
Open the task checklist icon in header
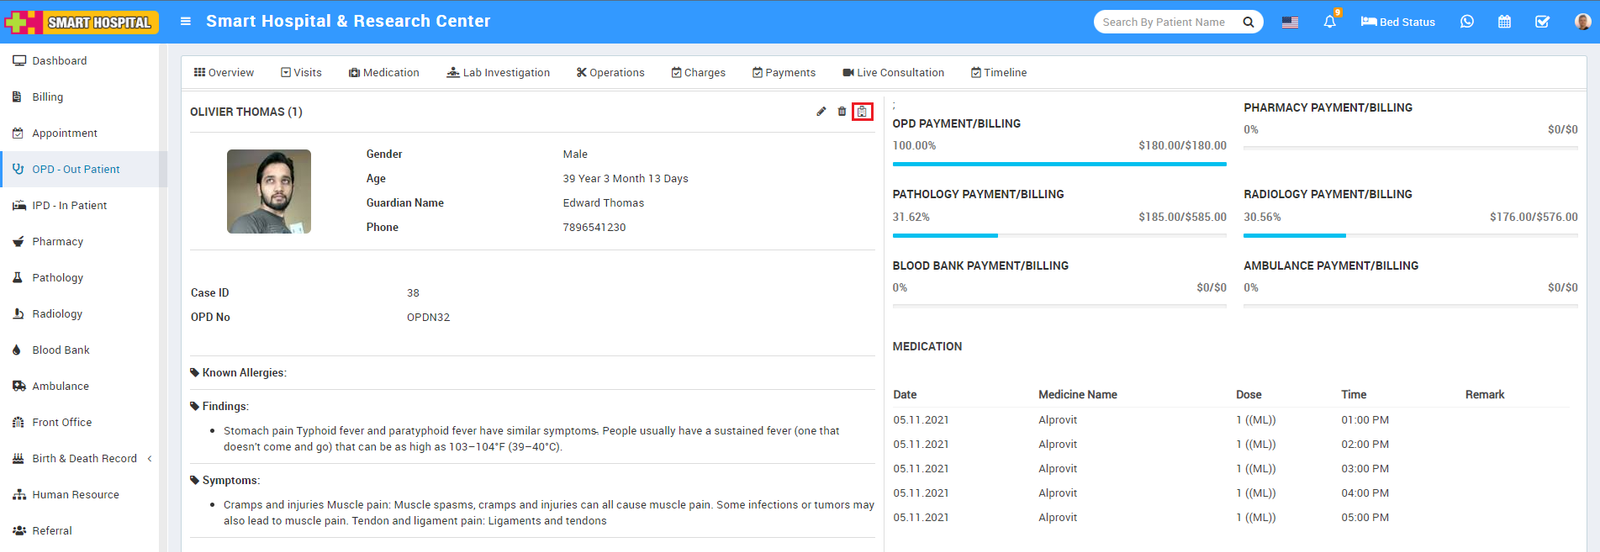pyautogui.click(x=1542, y=22)
